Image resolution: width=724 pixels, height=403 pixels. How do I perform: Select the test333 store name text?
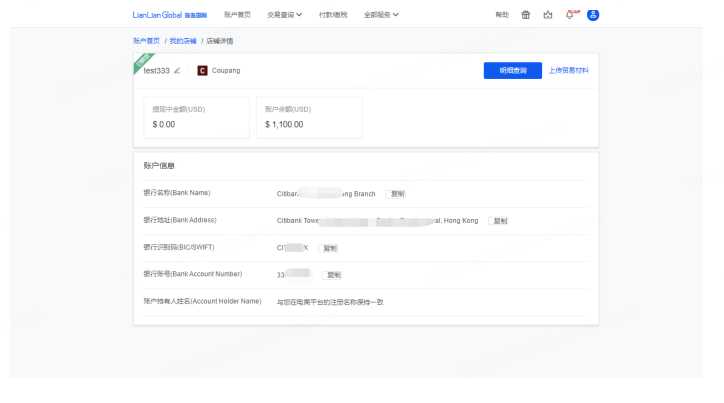coord(157,71)
